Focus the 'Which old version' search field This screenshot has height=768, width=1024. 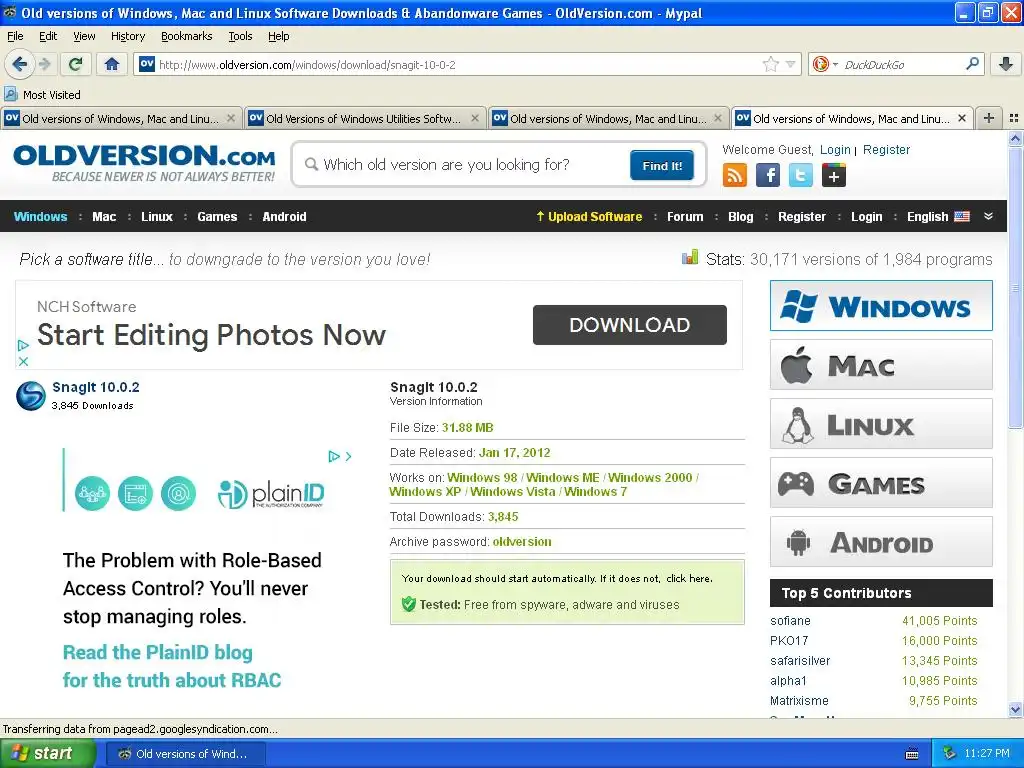tap(464, 165)
